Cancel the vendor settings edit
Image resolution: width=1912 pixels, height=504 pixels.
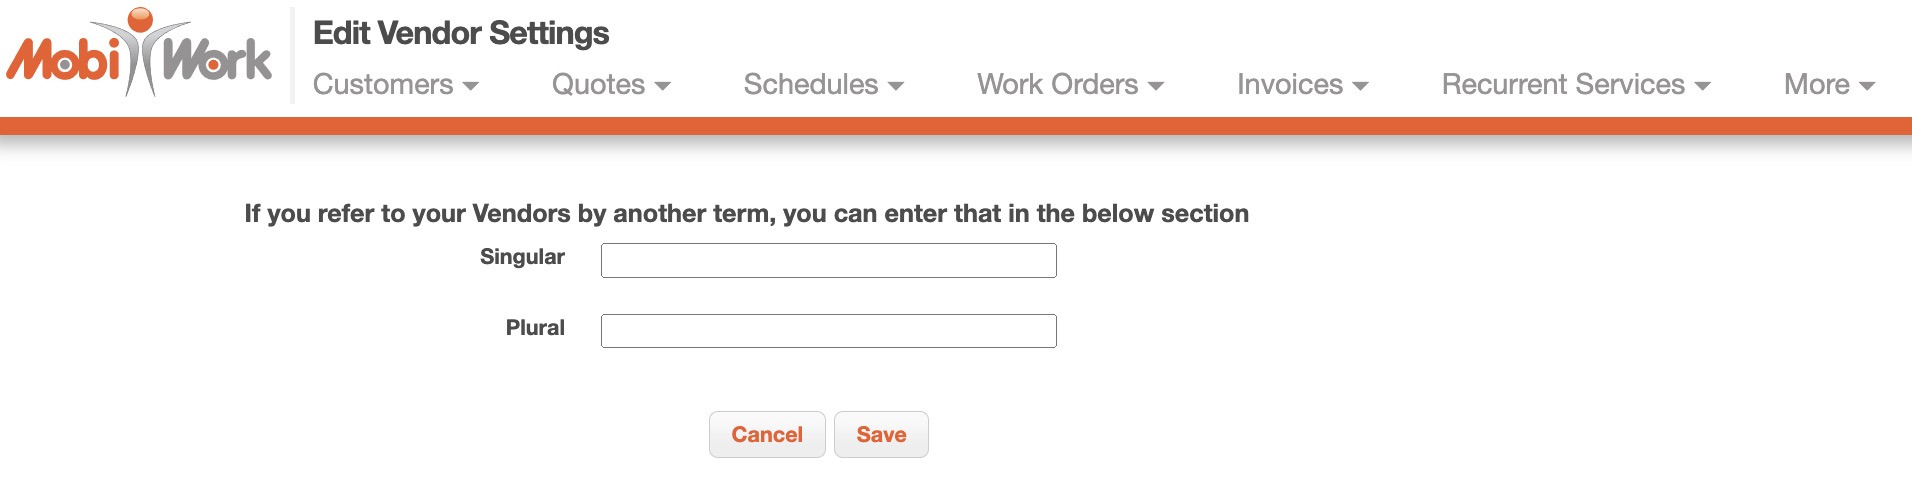pos(767,435)
